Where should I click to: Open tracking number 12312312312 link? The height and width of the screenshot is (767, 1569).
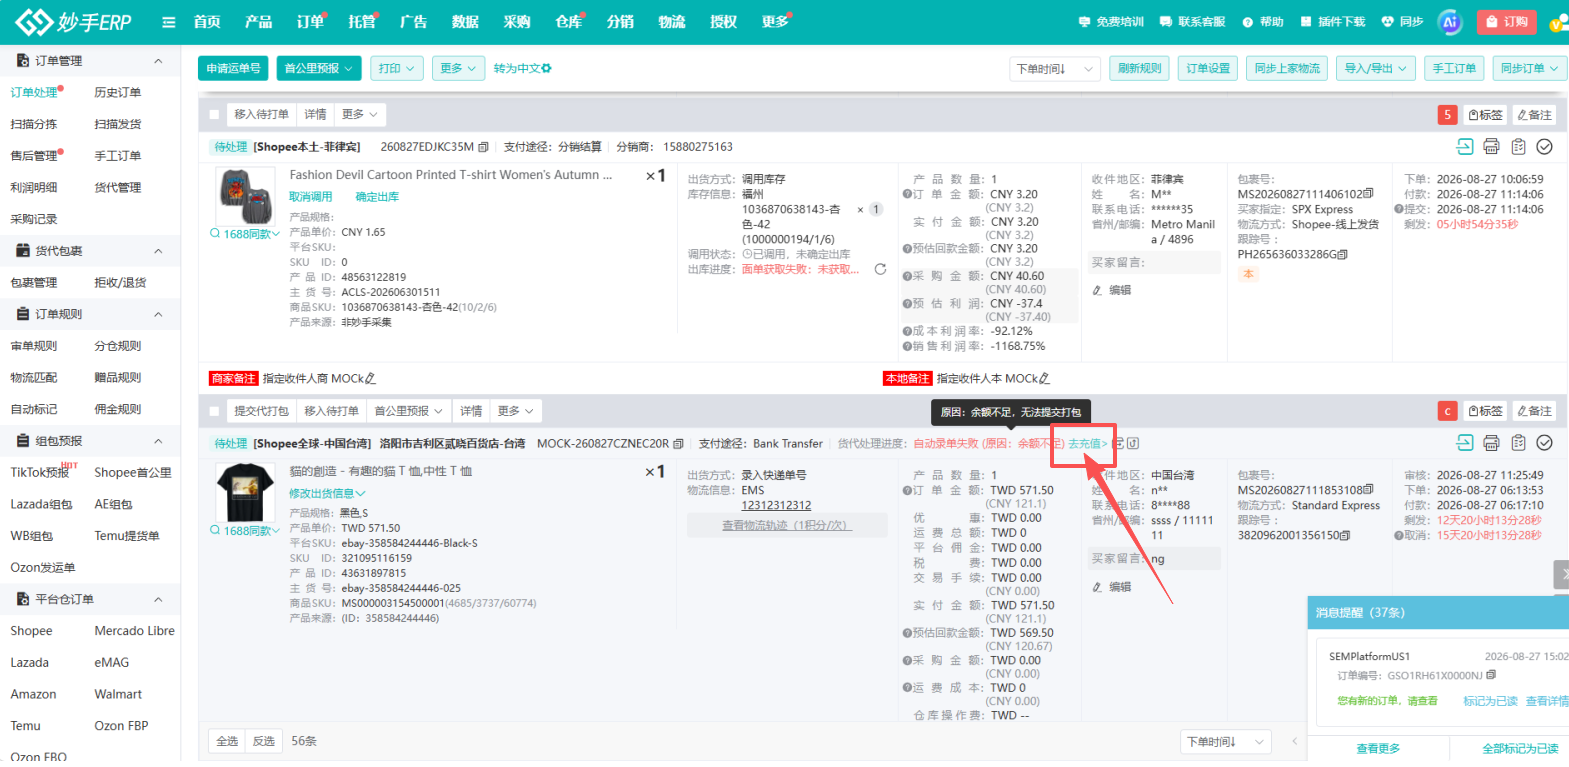(776, 506)
